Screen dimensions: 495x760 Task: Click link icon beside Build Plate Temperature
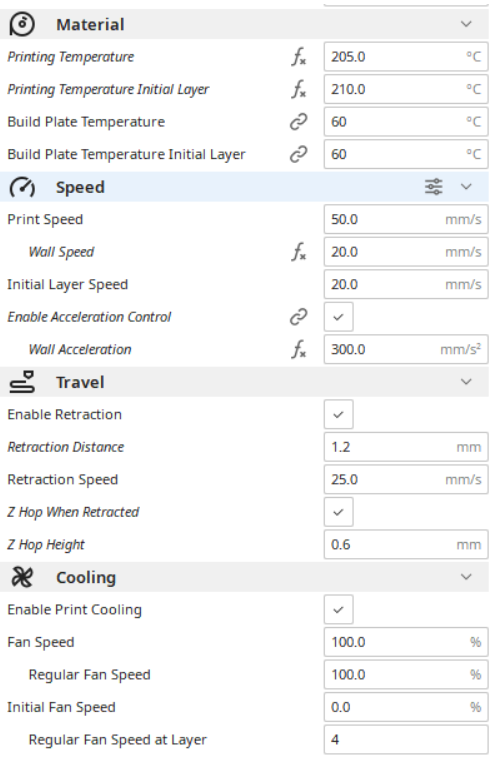pyautogui.click(x=299, y=122)
